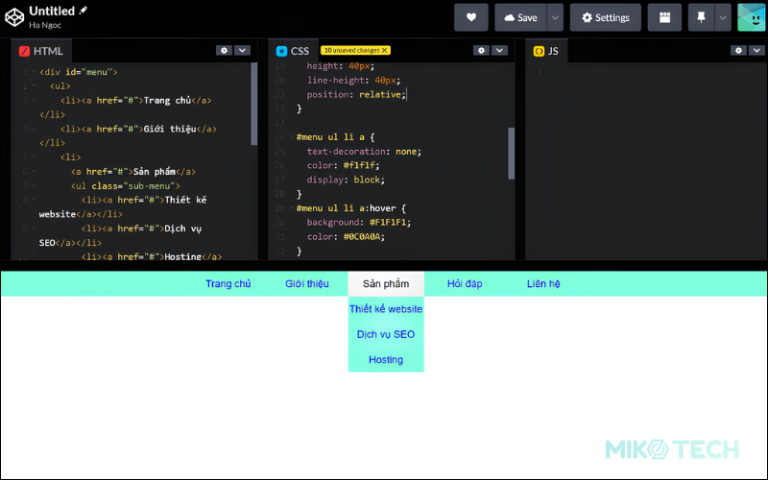Click text-decoration: none line in CSS

tap(364, 151)
